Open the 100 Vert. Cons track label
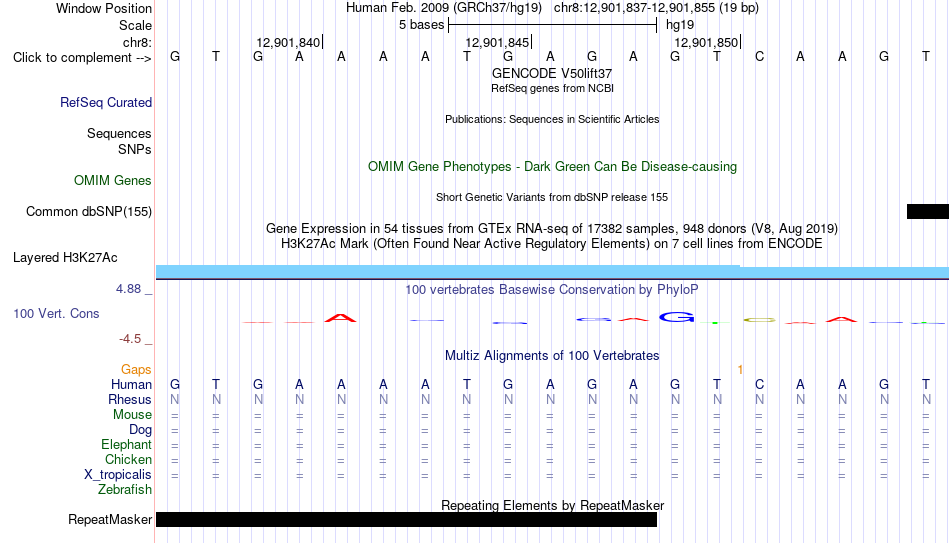Screen dimensions: 950x543 click(56, 313)
